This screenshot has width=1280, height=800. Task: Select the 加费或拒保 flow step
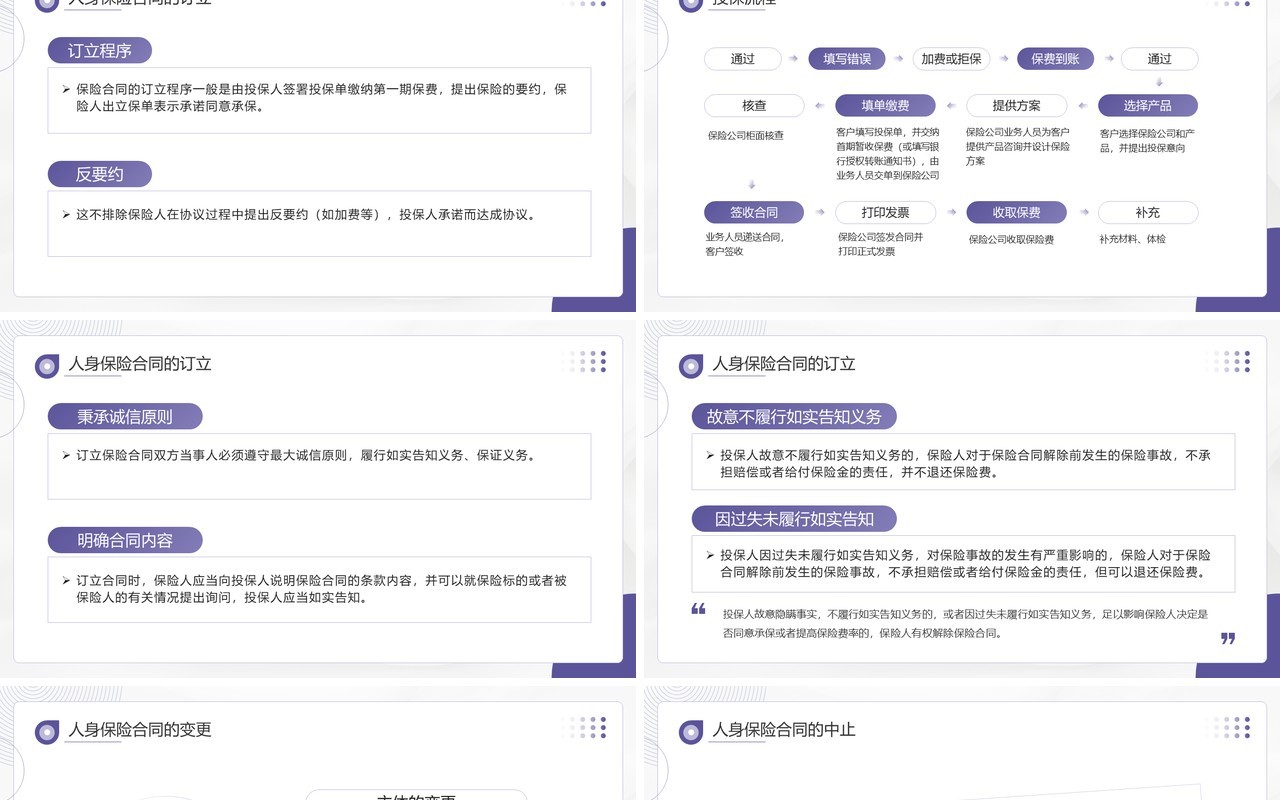coord(951,59)
